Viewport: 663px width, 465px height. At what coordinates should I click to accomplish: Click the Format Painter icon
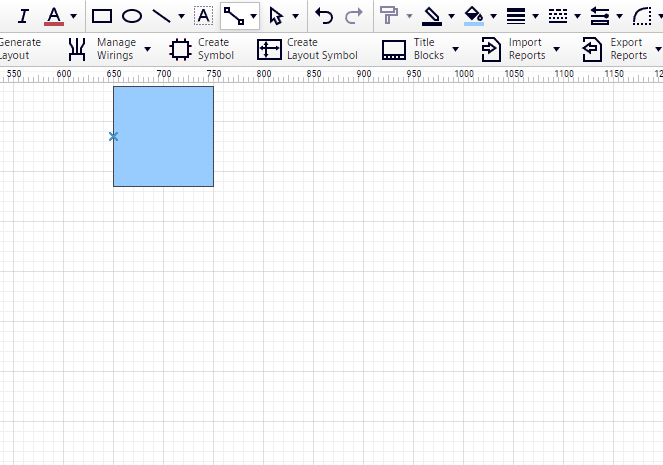pos(389,15)
